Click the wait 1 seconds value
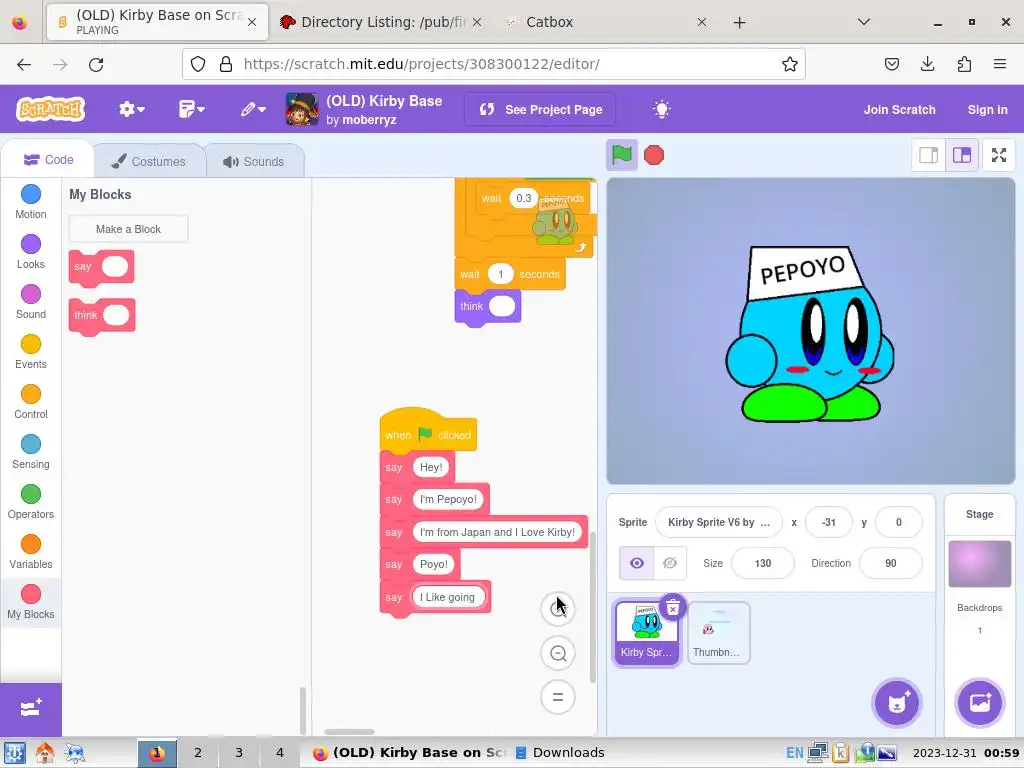 coord(501,274)
